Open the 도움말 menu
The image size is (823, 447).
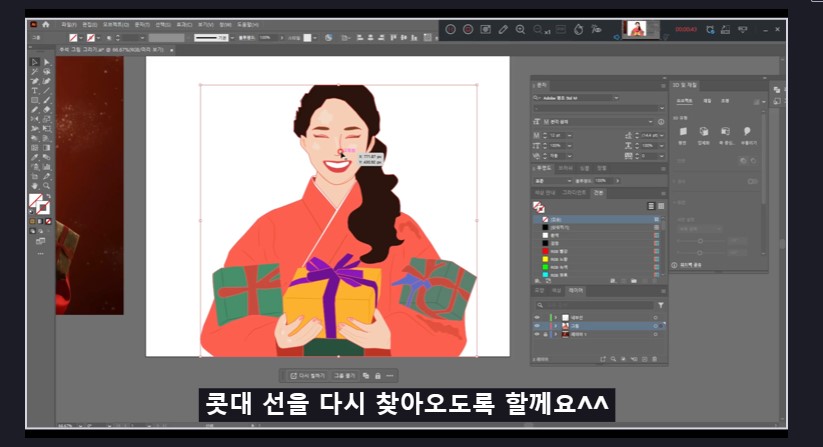coord(248,25)
